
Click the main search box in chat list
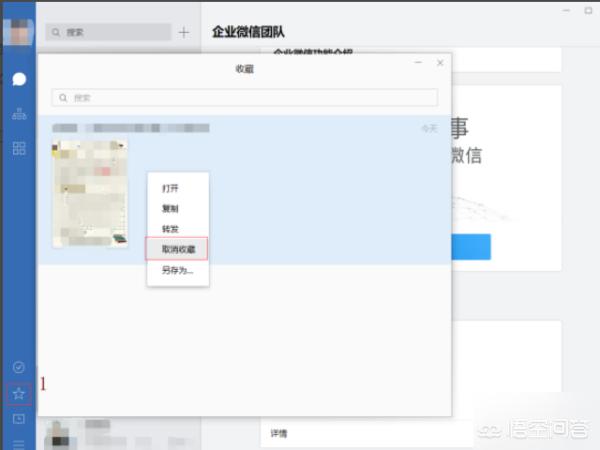pos(108,32)
